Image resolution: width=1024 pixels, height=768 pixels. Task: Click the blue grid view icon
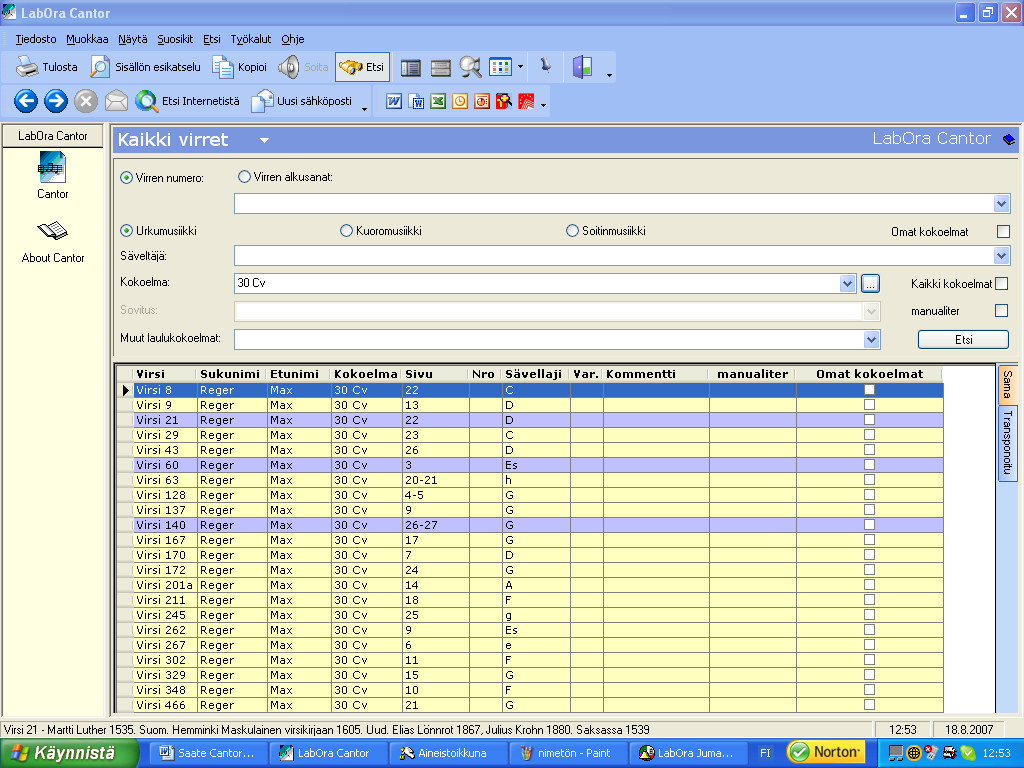[500, 67]
